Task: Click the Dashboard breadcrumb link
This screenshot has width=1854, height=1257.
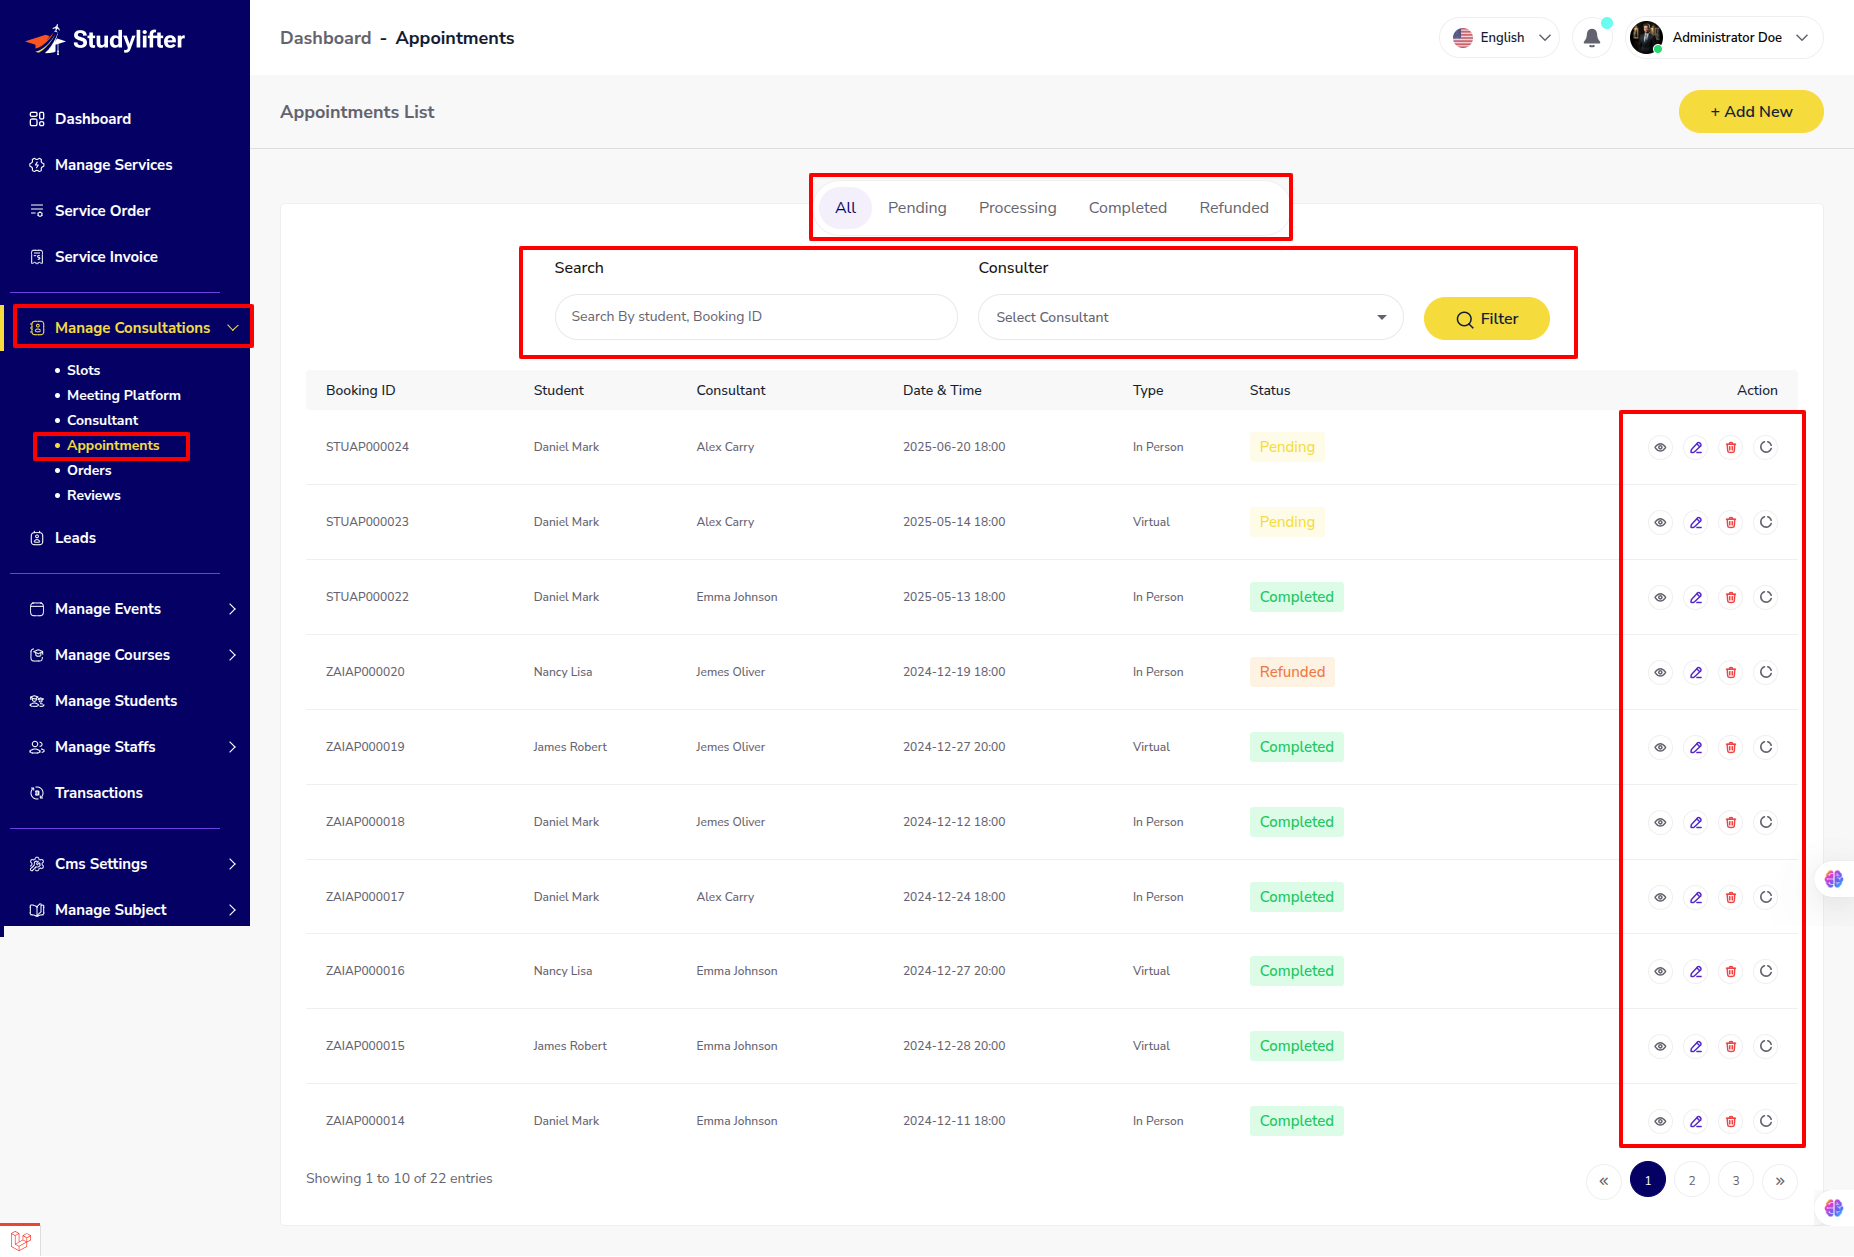Action: (326, 38)
